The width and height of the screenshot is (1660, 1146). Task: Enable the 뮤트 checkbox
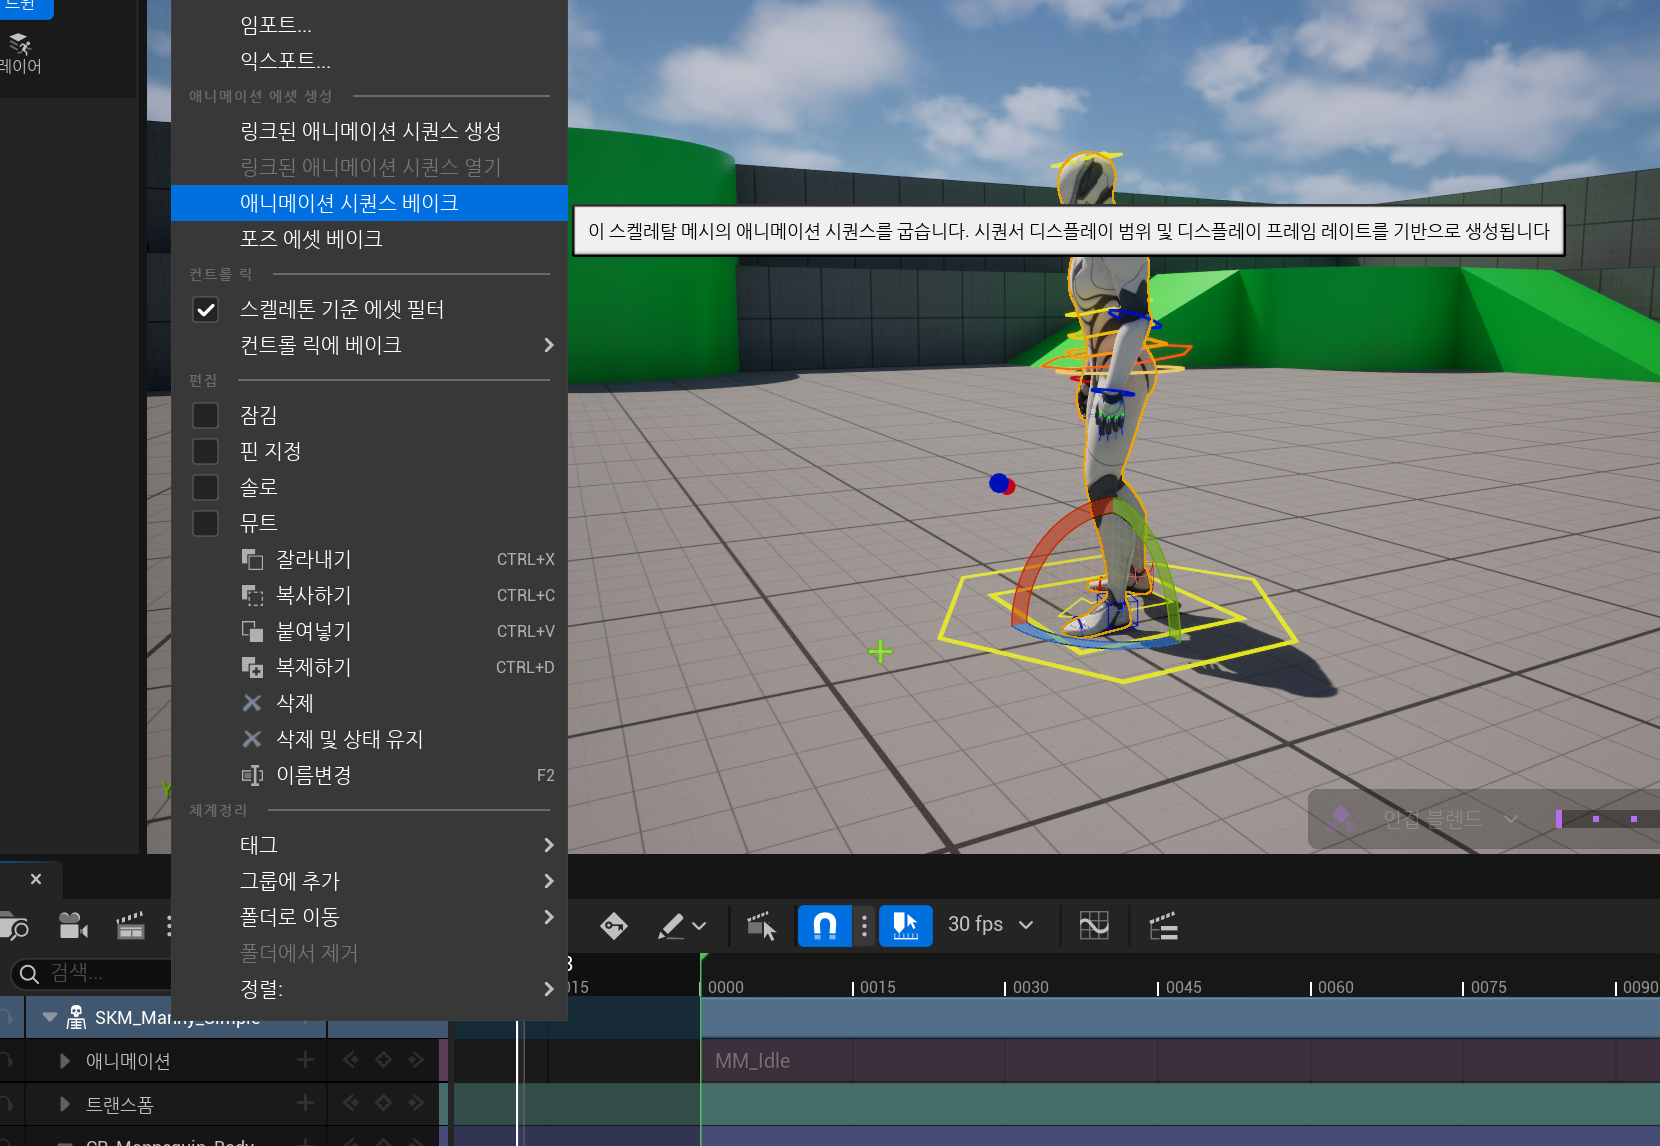pyautogui.click(x=205, y=523)
